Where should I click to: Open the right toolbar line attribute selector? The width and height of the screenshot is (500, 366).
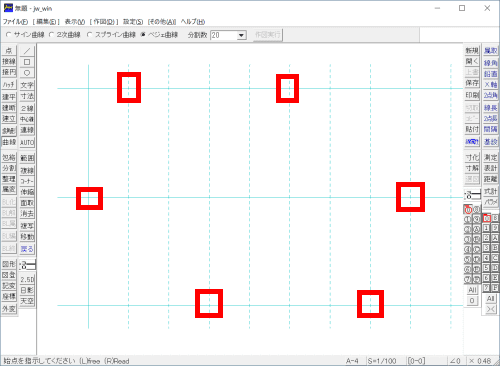pos(472,195)
